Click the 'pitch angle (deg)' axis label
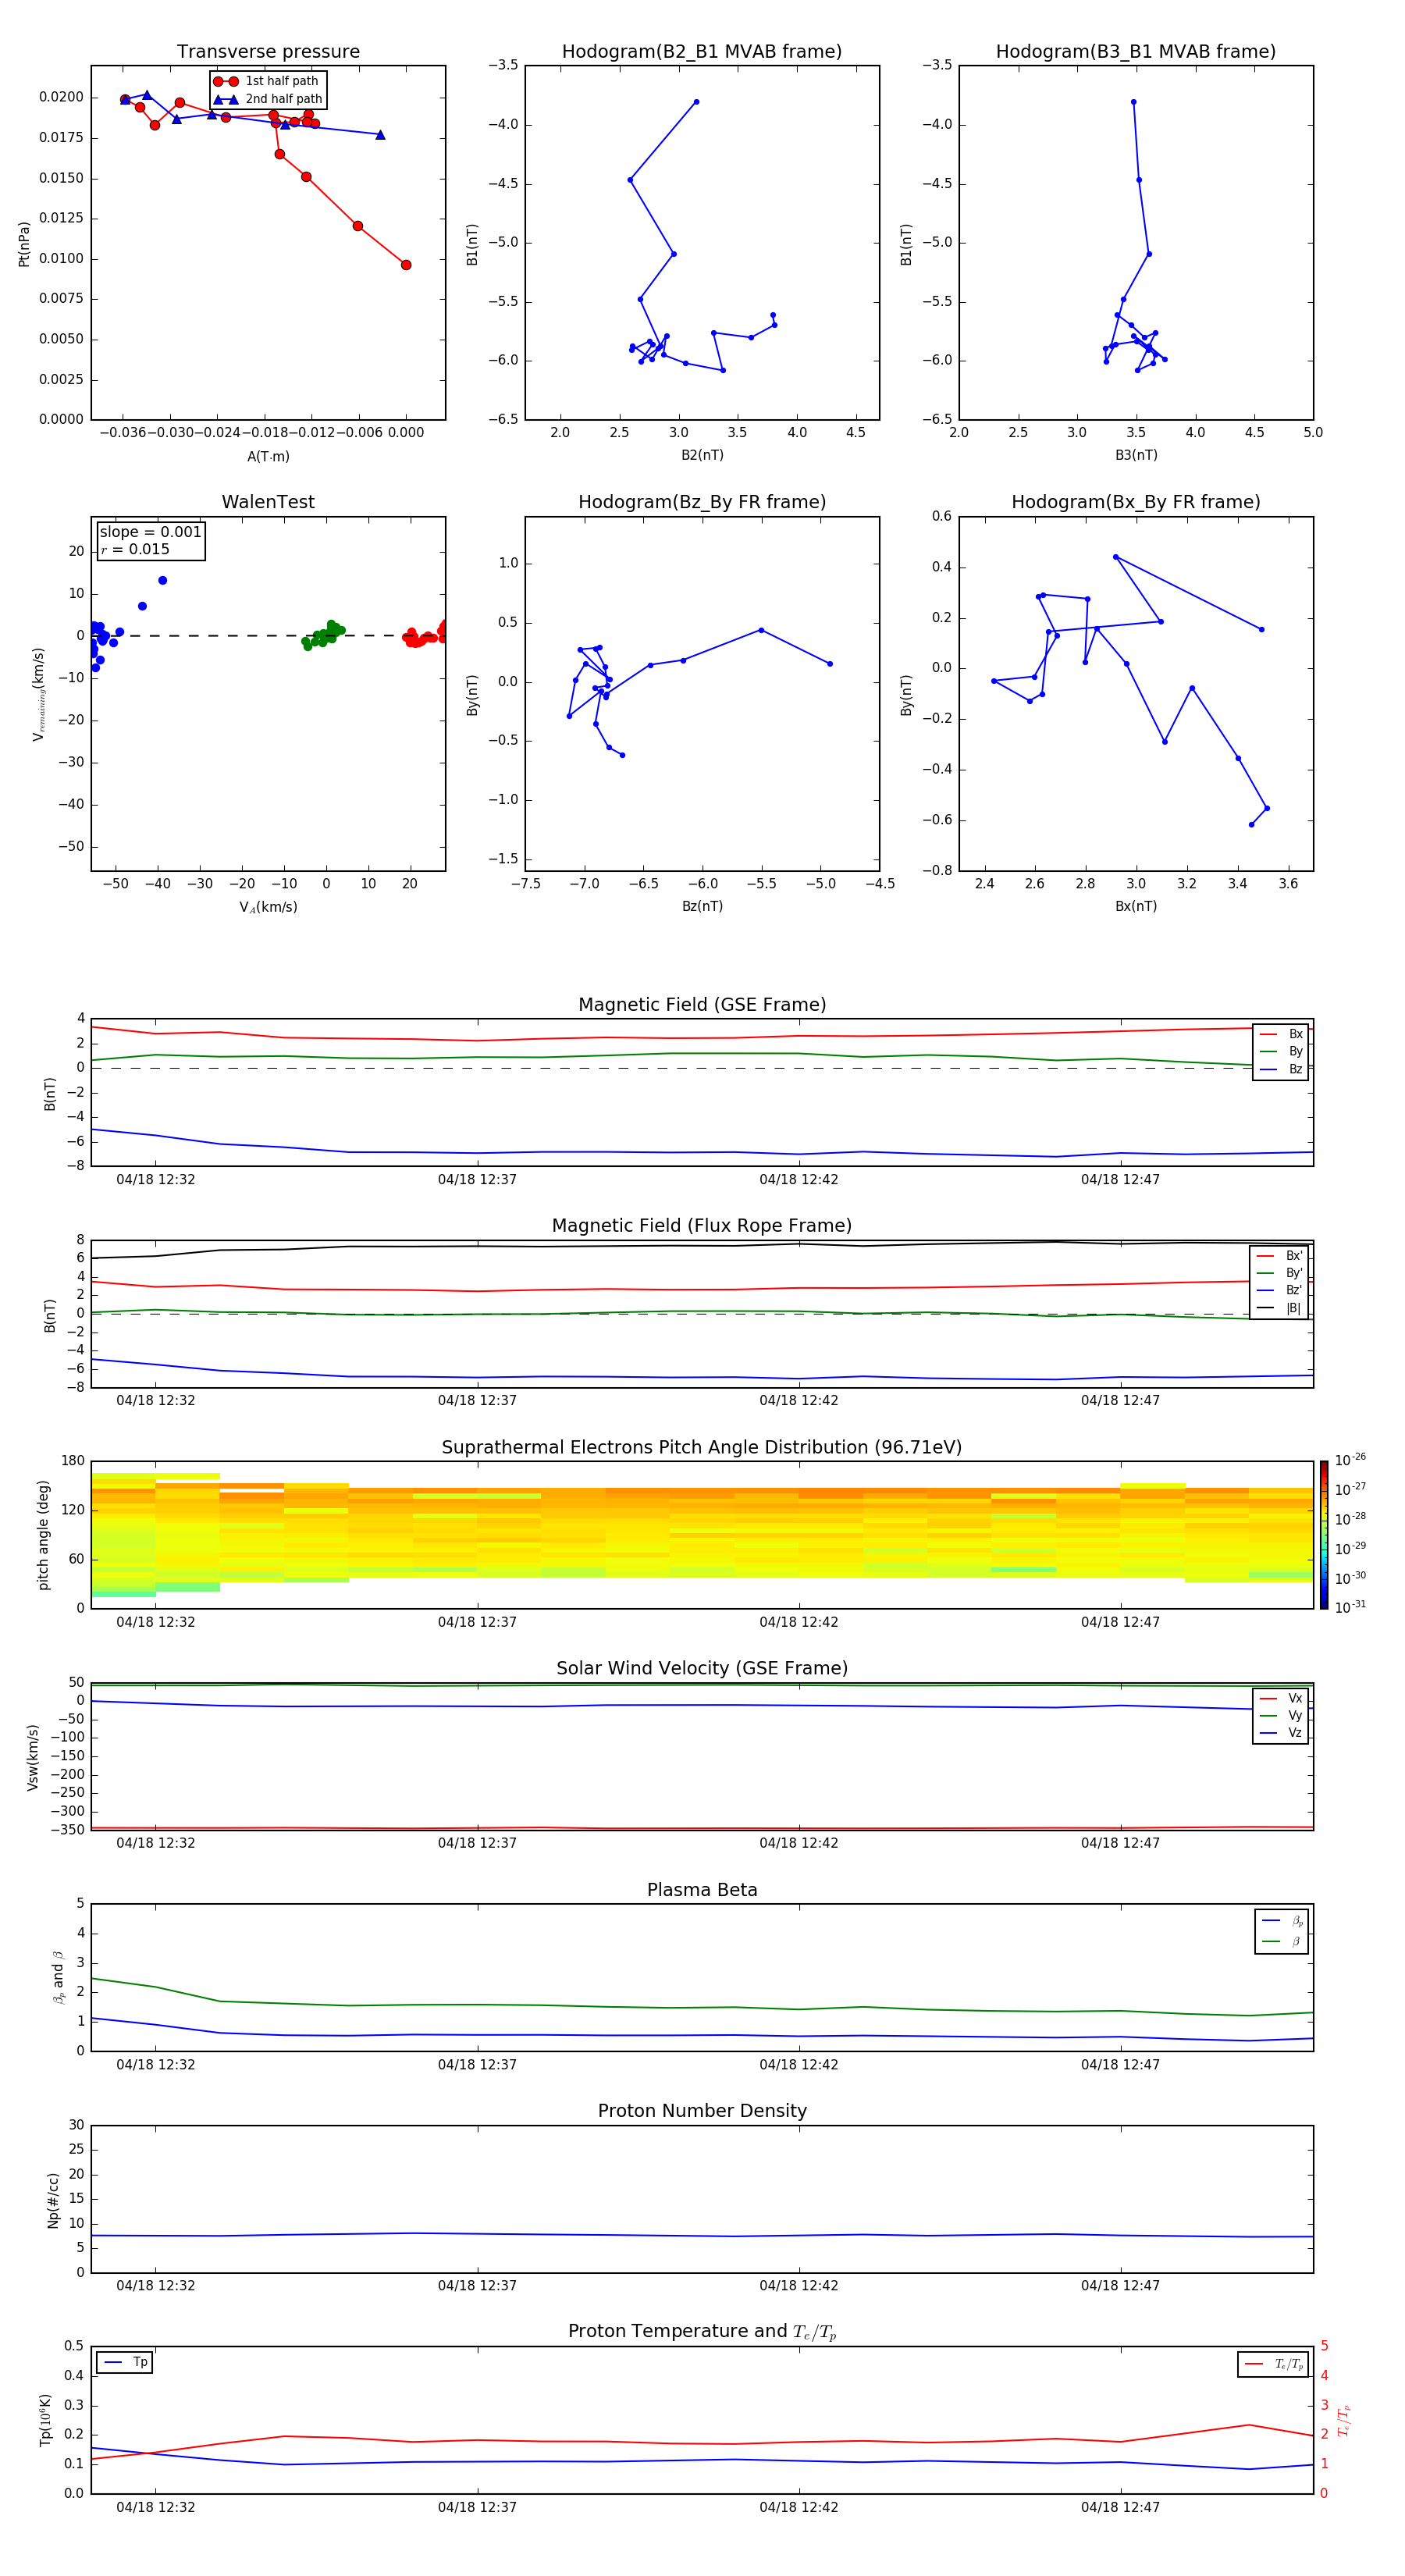 pyautogui.click(x=43, y=1535)
